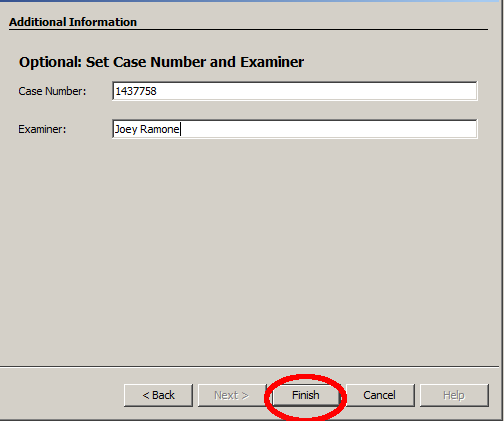504x421 pixels.
Task: Go to previous step with Back
Action: 158,395
